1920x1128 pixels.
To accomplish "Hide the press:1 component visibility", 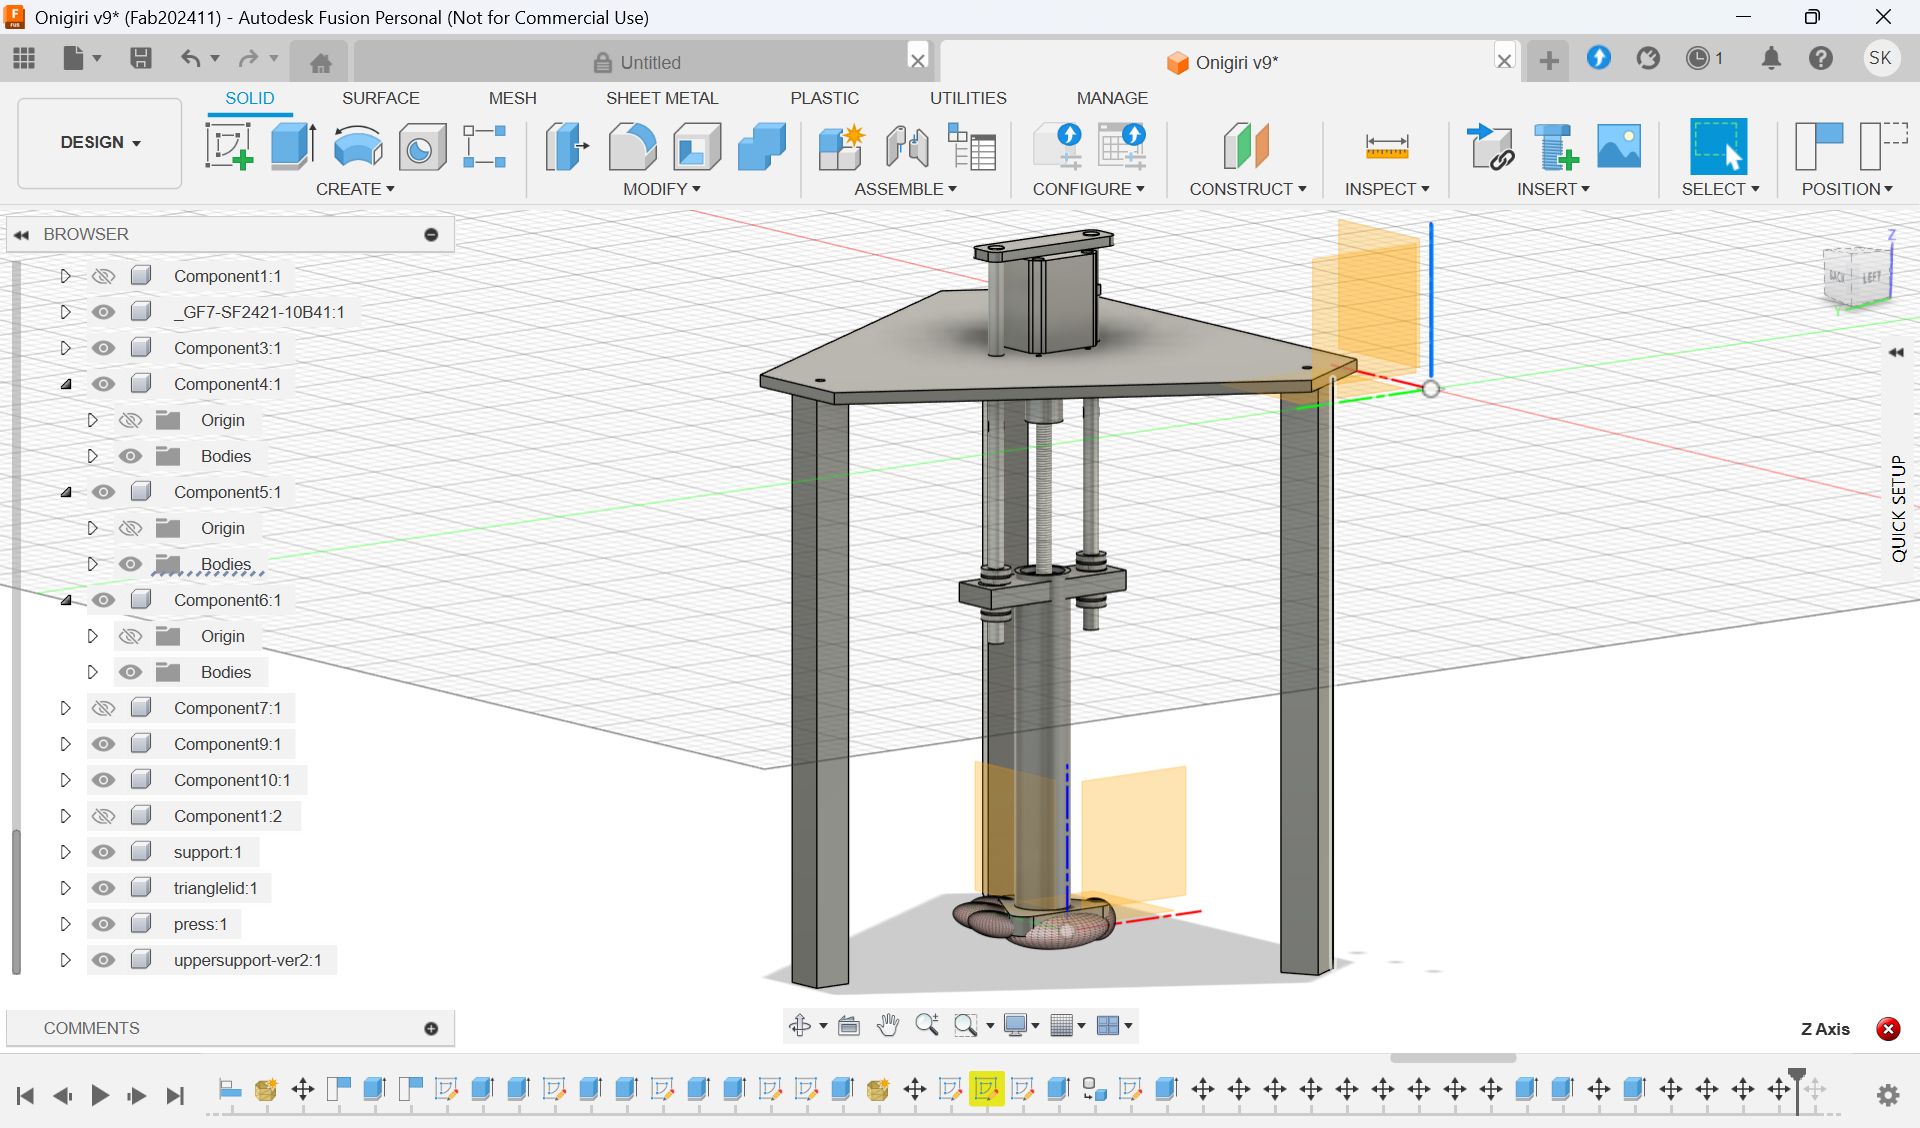I will tap(103, 924).
